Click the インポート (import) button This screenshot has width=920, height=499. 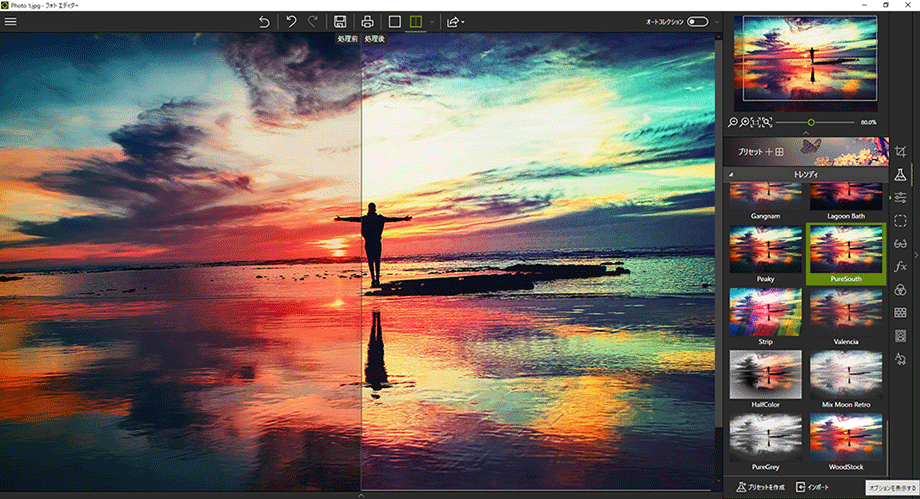[x=812, y=487]
